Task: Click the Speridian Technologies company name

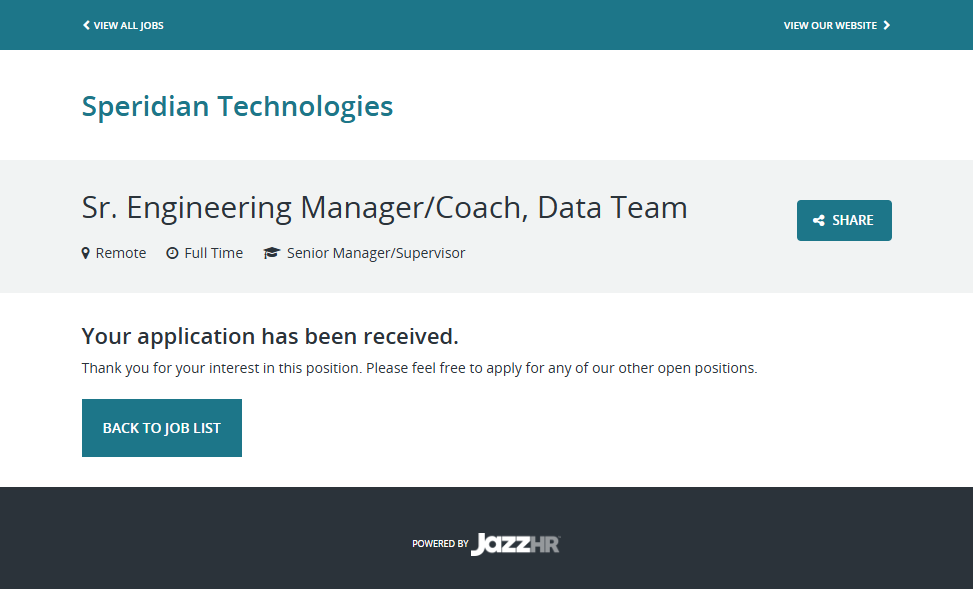Action: coord(237,106)
